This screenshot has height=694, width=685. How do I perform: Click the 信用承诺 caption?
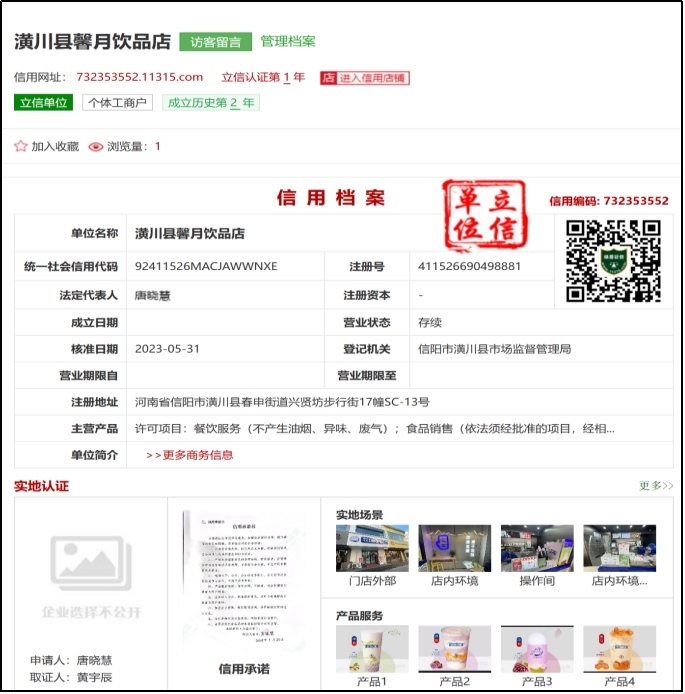[244, 669]
